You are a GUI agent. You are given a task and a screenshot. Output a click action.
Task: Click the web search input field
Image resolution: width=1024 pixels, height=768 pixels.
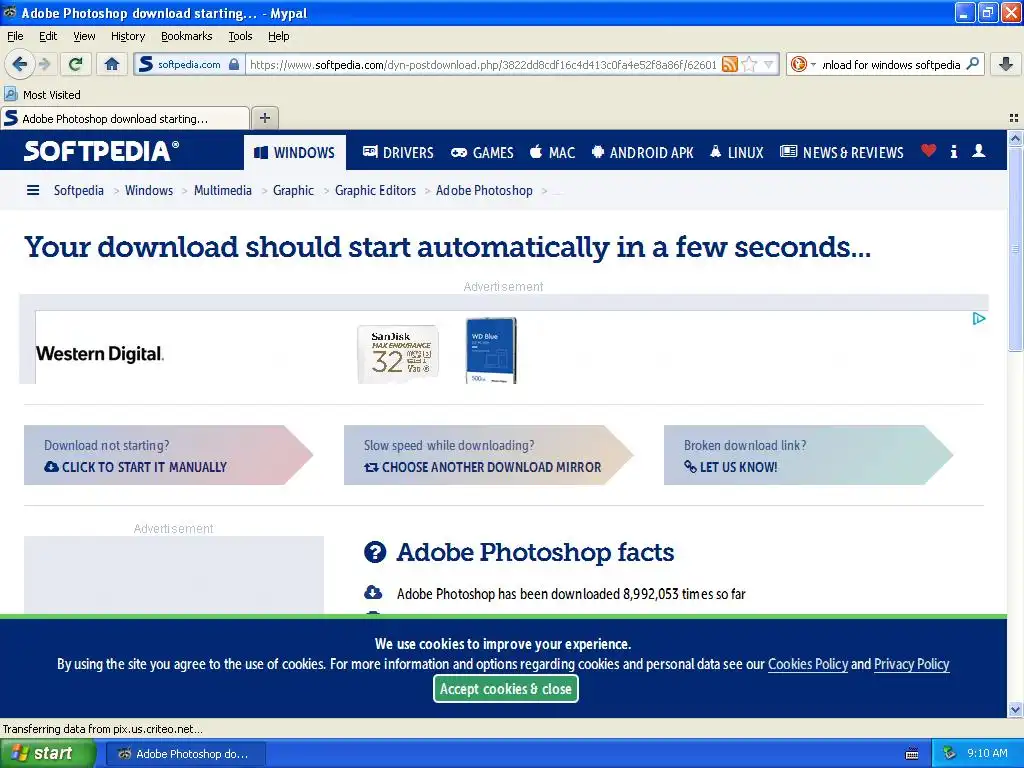[x=891, y=64]
